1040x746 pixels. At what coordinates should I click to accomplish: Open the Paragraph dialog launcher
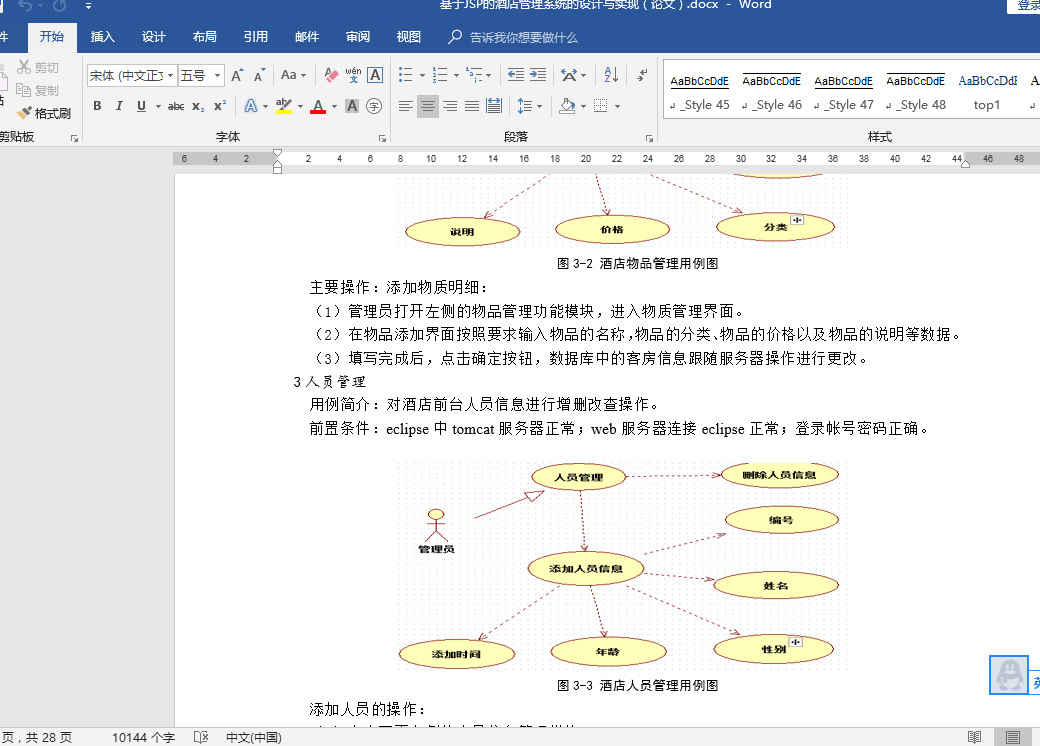click(649, 139)
